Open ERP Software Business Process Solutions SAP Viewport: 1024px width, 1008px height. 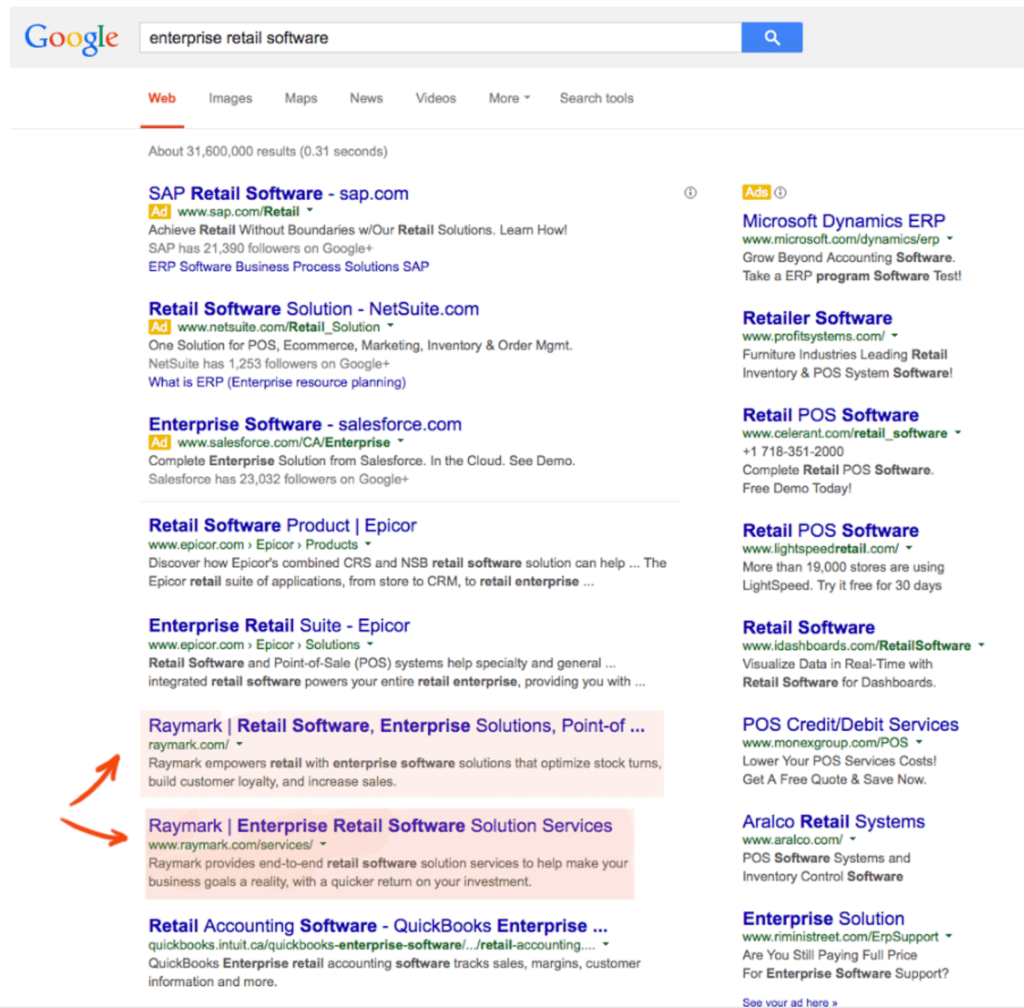click(289, 266)
